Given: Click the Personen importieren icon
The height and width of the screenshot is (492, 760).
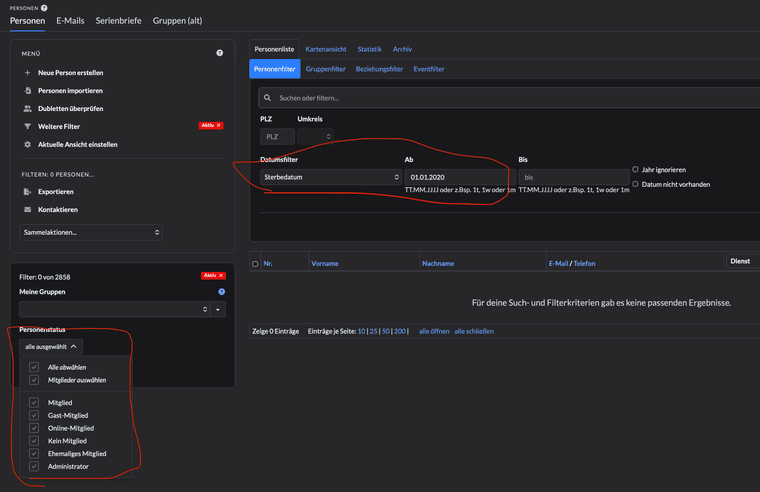Looking at the screenshot, I should click(28, 91).
